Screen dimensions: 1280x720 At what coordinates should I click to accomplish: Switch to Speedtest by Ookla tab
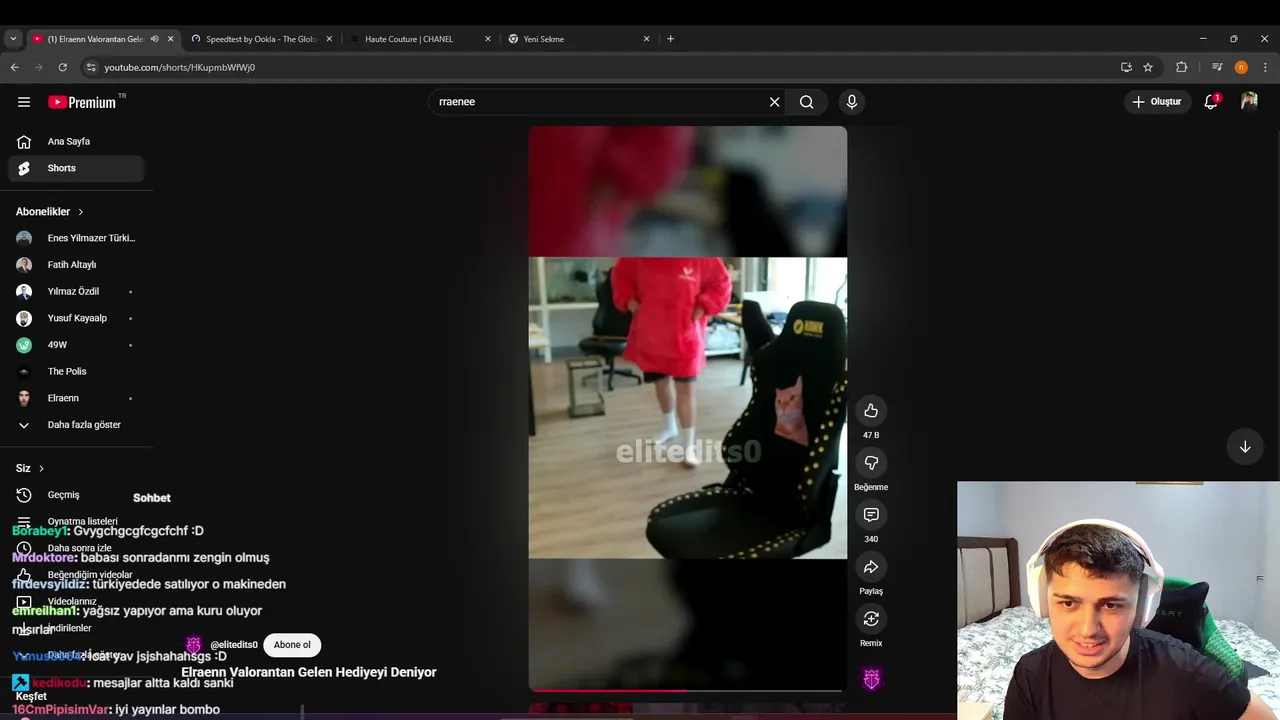pyautogui.click(x=260, y=39)
